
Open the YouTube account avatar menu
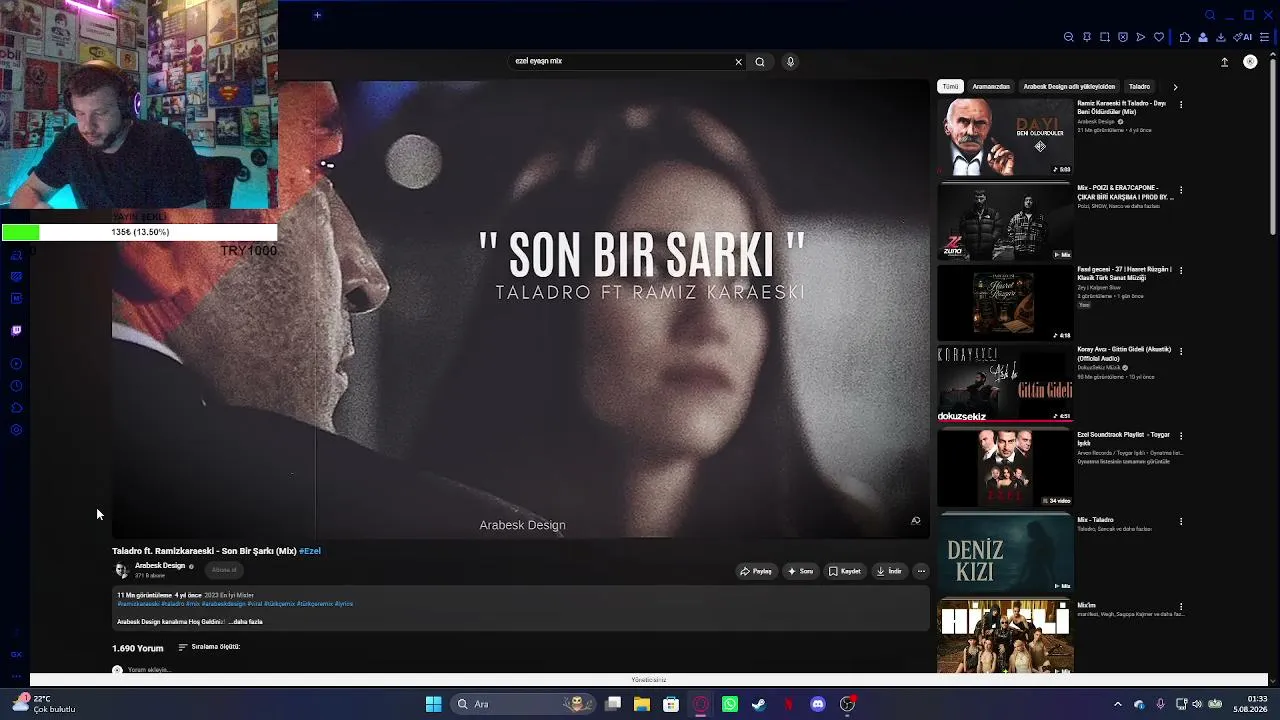pos(1250,62)
